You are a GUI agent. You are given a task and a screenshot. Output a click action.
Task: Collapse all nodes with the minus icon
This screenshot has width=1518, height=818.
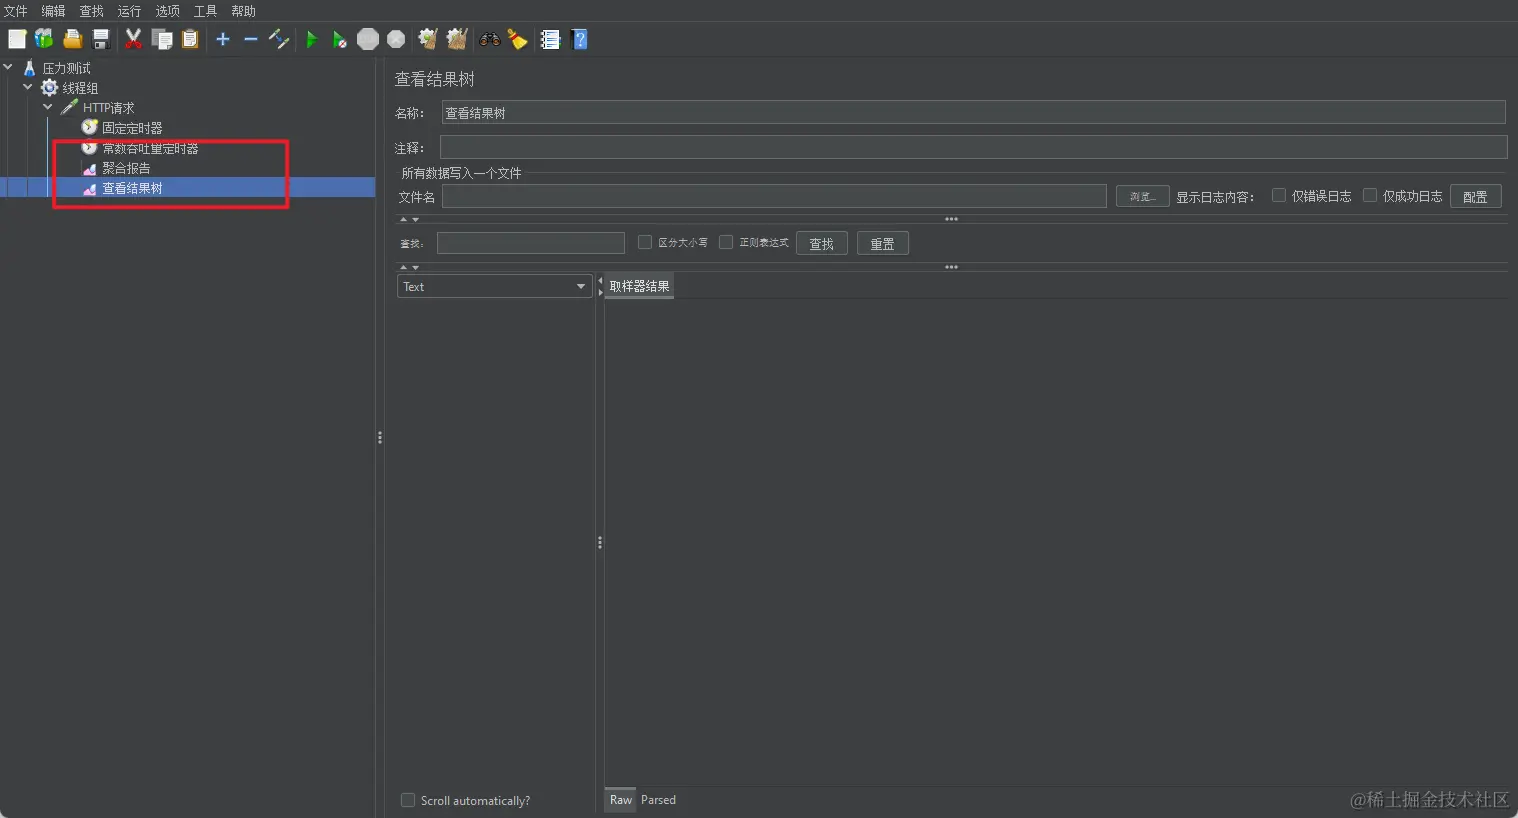click(x=251, y=39)
